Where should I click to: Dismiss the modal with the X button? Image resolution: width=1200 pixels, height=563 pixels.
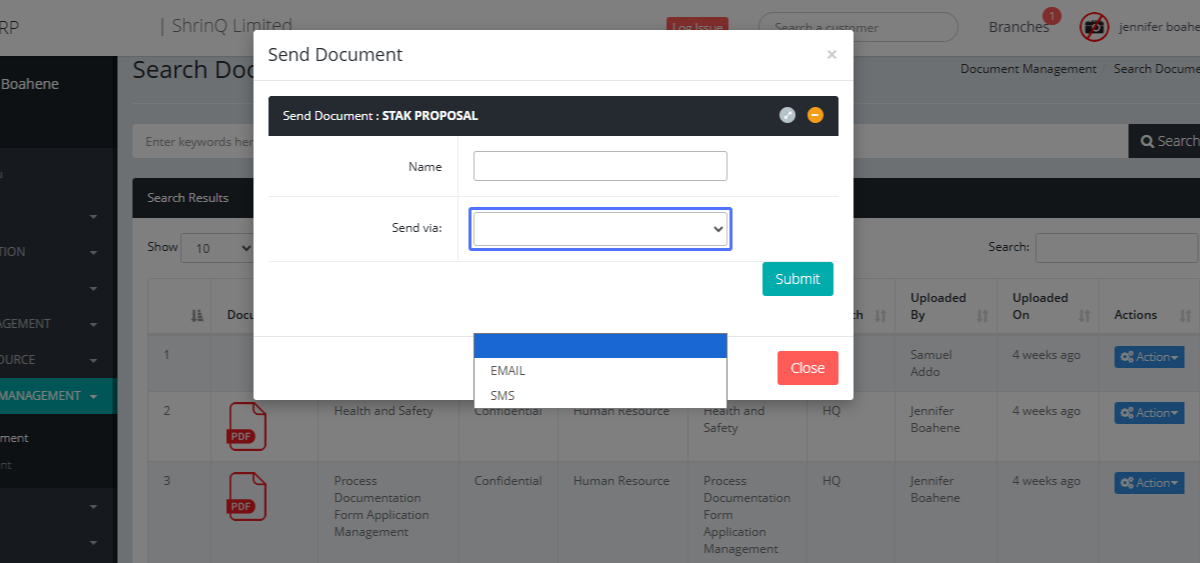point(831,55)
